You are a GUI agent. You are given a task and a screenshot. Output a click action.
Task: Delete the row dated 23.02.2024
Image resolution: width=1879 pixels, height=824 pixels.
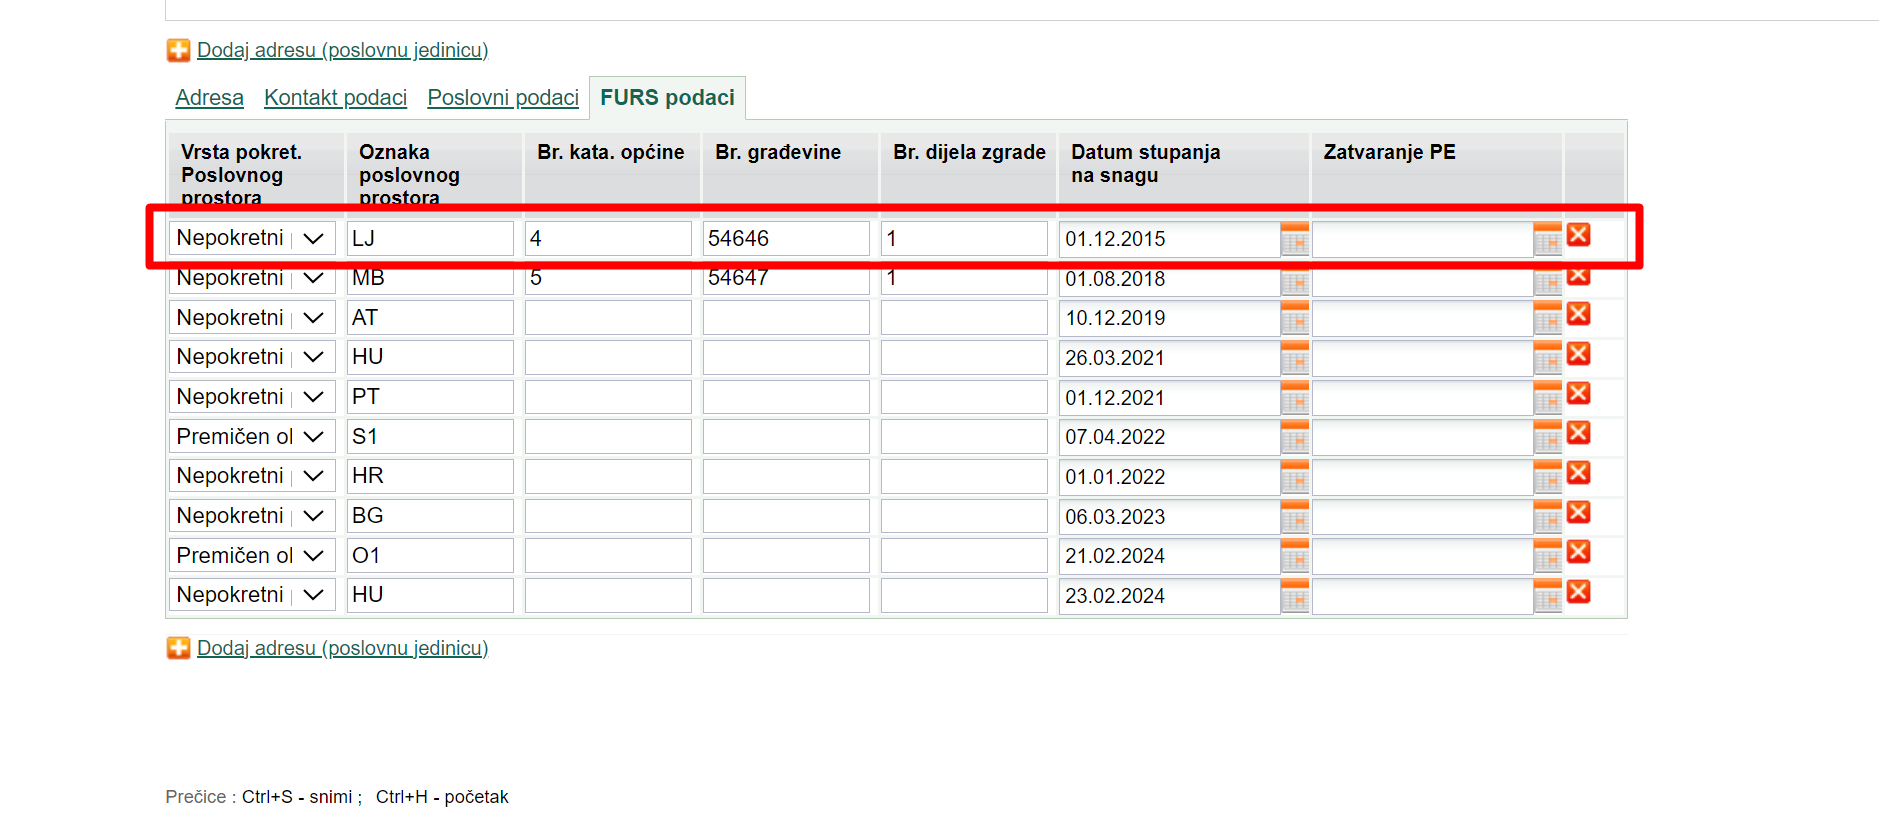(1579, 591)
